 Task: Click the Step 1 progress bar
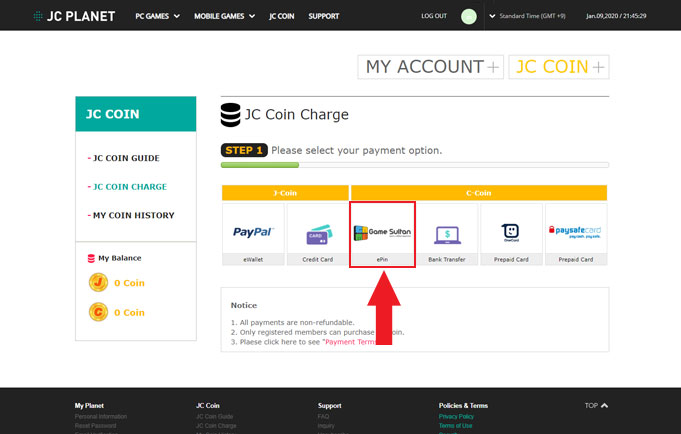click(x=414, y=165)
